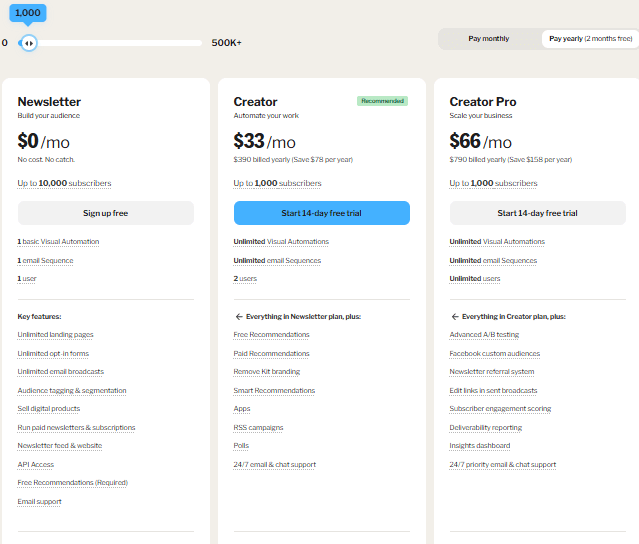639x544 pixels.
Task: Start 14-day free trial for Creator plan
Action: [322, 213]
